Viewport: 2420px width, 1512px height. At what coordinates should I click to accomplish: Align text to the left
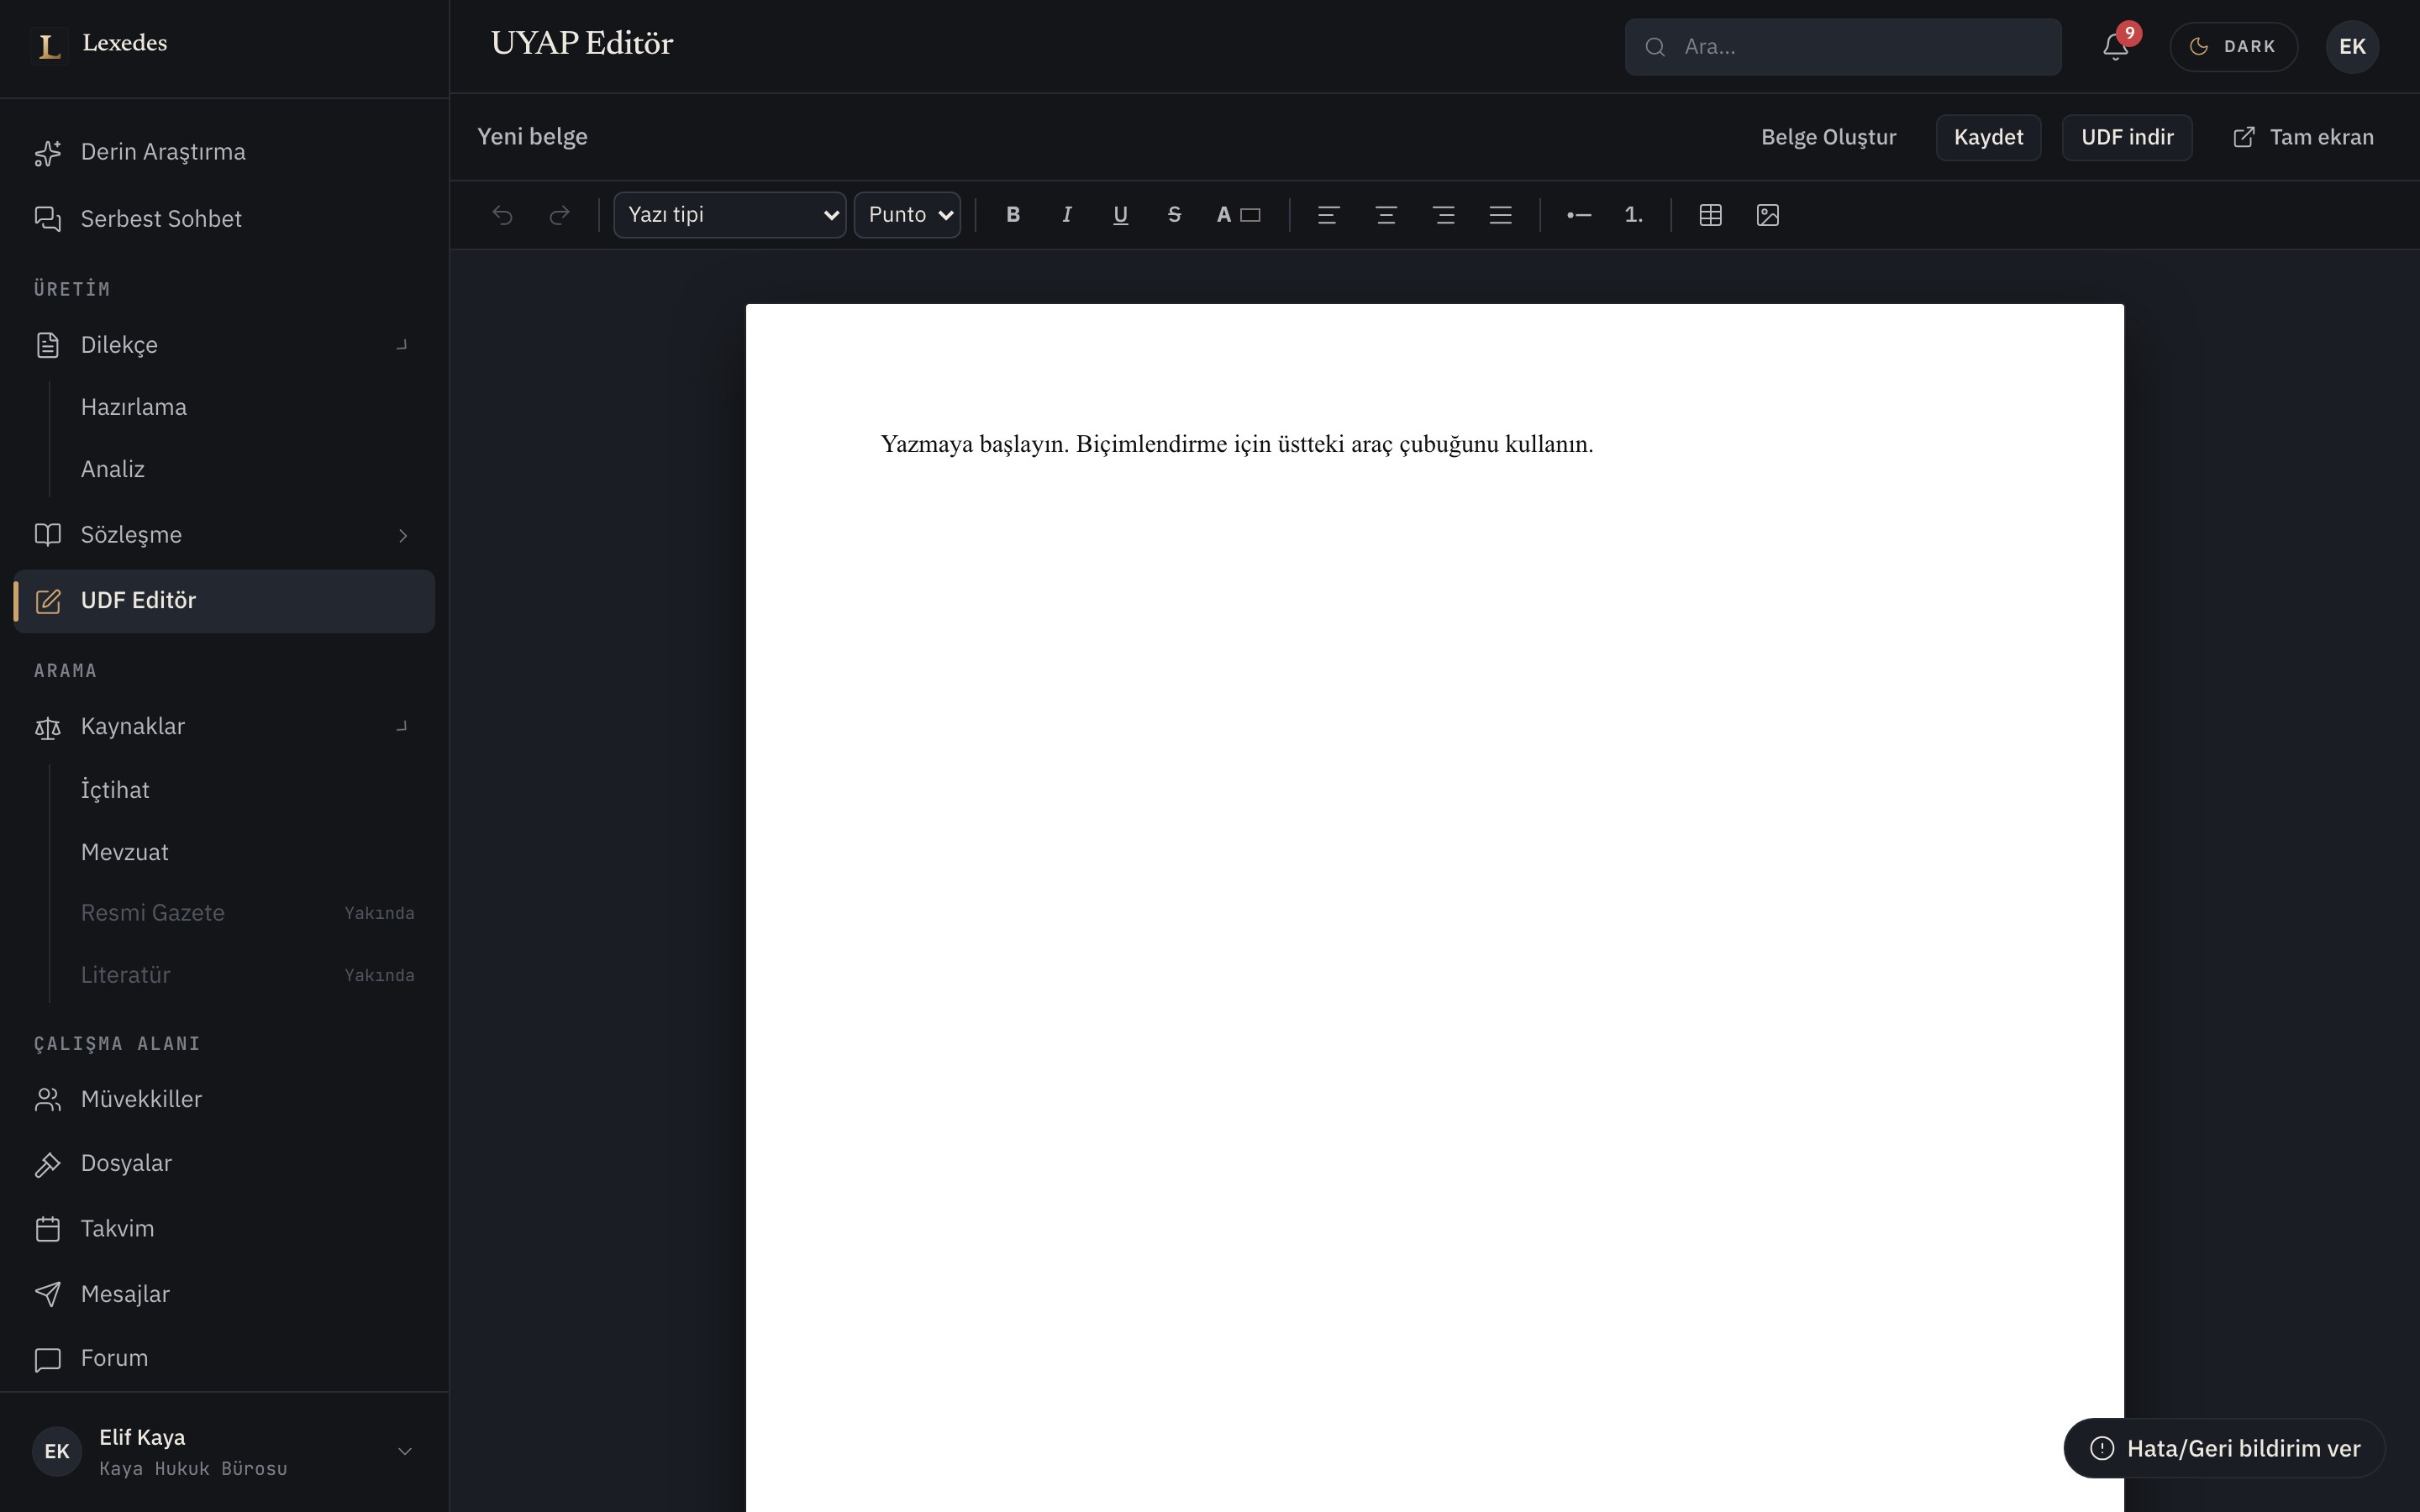click(1328, 215)
